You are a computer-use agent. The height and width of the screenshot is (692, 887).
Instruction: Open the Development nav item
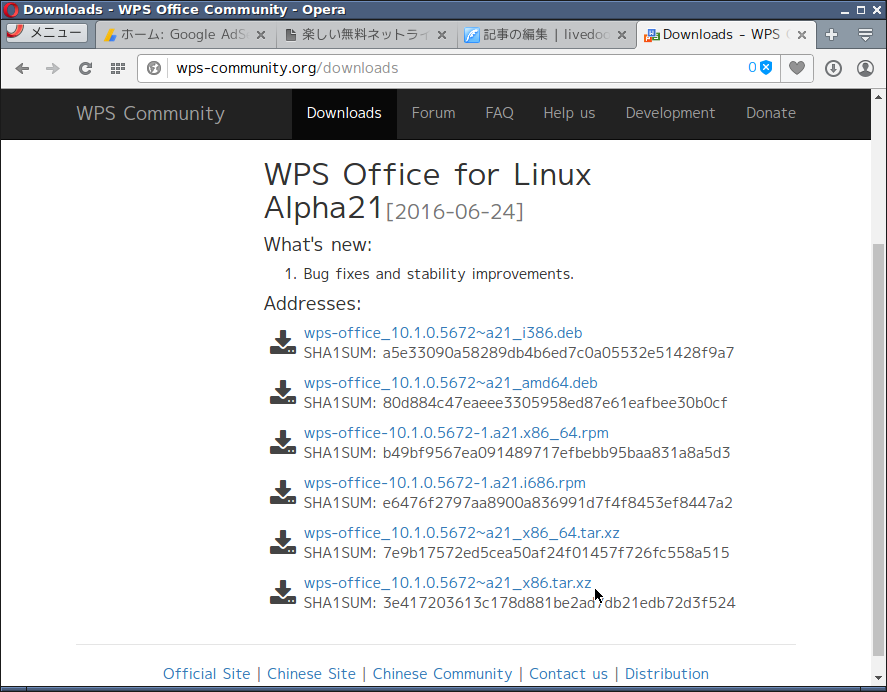coord(670,113)
